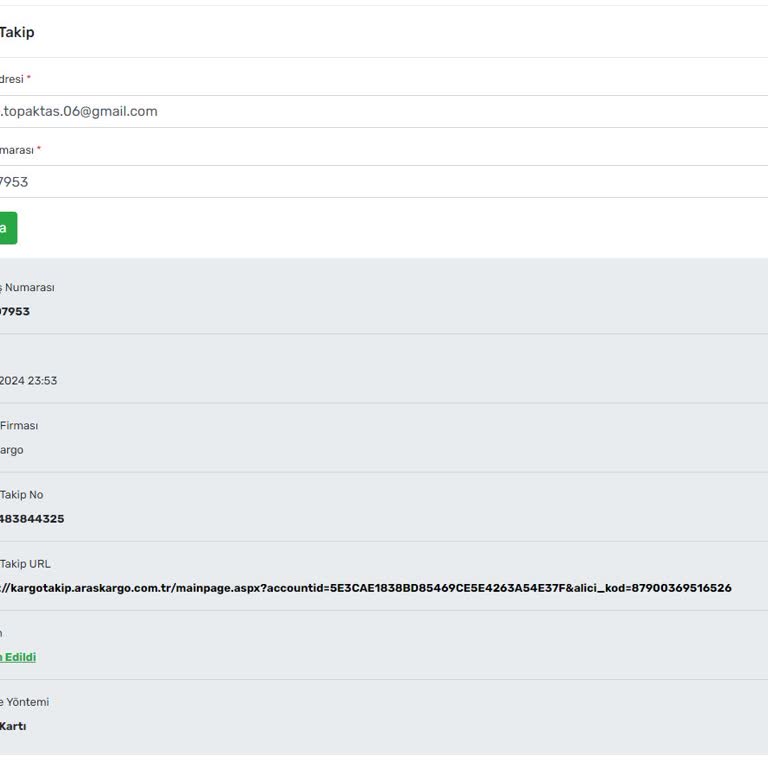Click the status label above 'Edildi' link

tap(2, 633)
